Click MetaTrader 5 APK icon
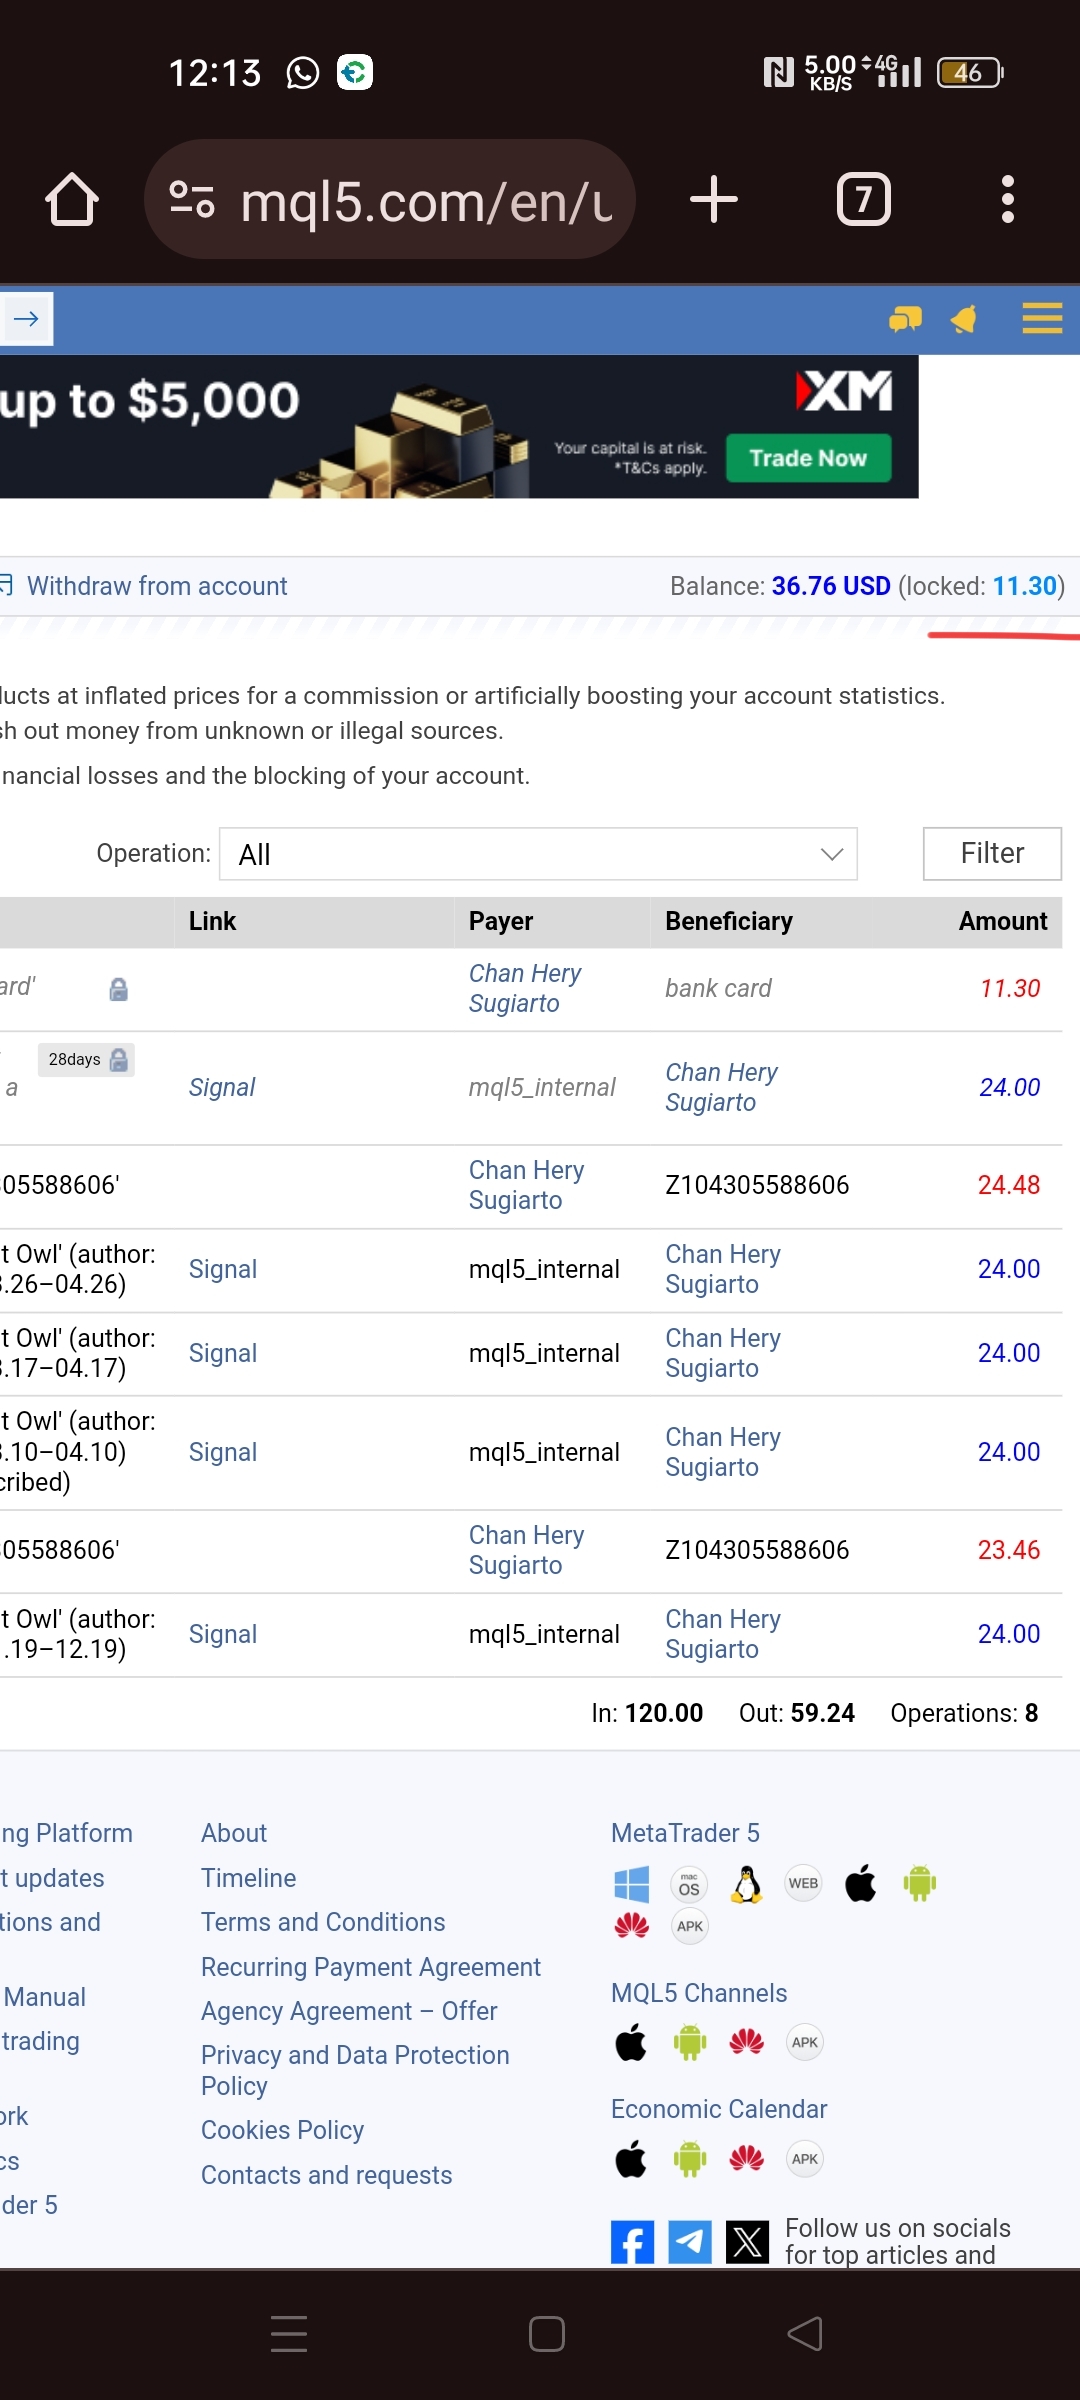The width and height of the screenshot is (1080, 2400). [x=689, y=1927]
